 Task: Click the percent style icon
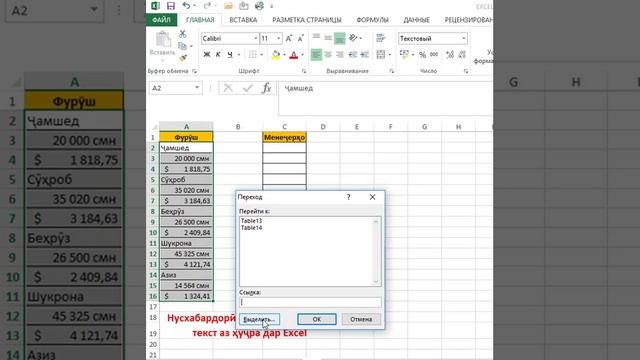tap(422, 54)
